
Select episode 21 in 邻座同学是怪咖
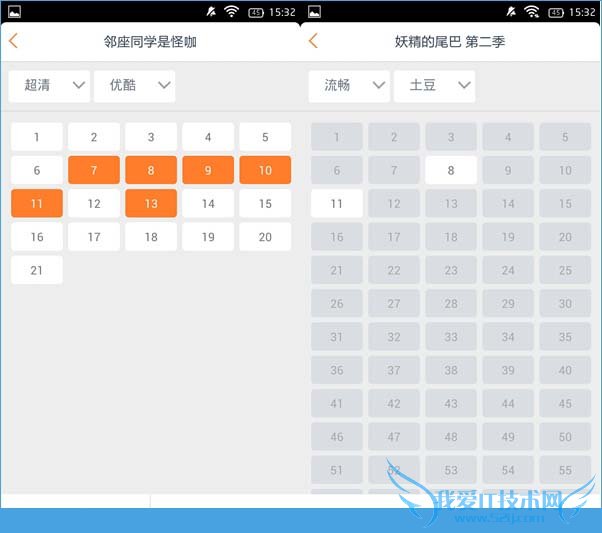click(x=37, y=270)
